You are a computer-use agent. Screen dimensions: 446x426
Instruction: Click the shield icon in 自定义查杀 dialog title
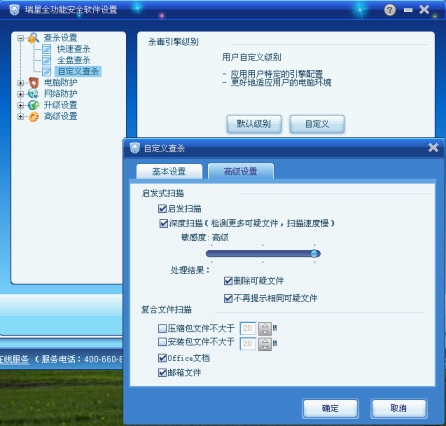(135, 148)
